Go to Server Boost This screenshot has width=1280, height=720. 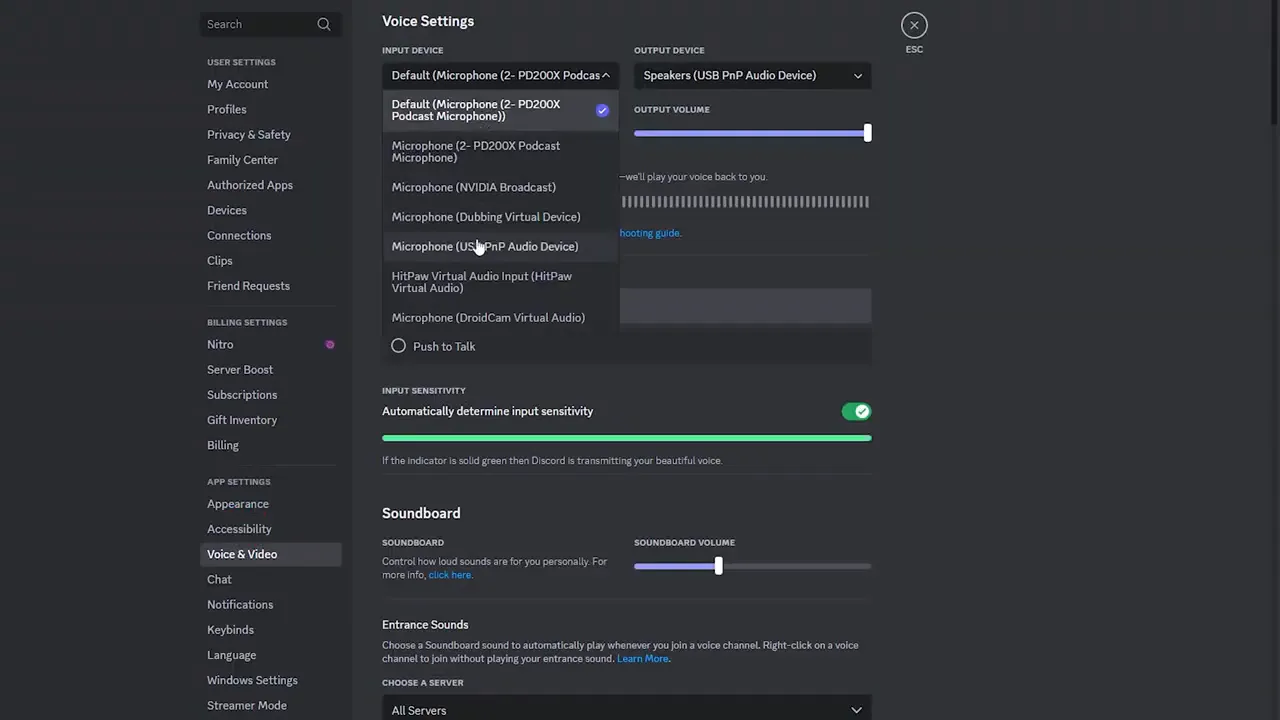(270, 370)
